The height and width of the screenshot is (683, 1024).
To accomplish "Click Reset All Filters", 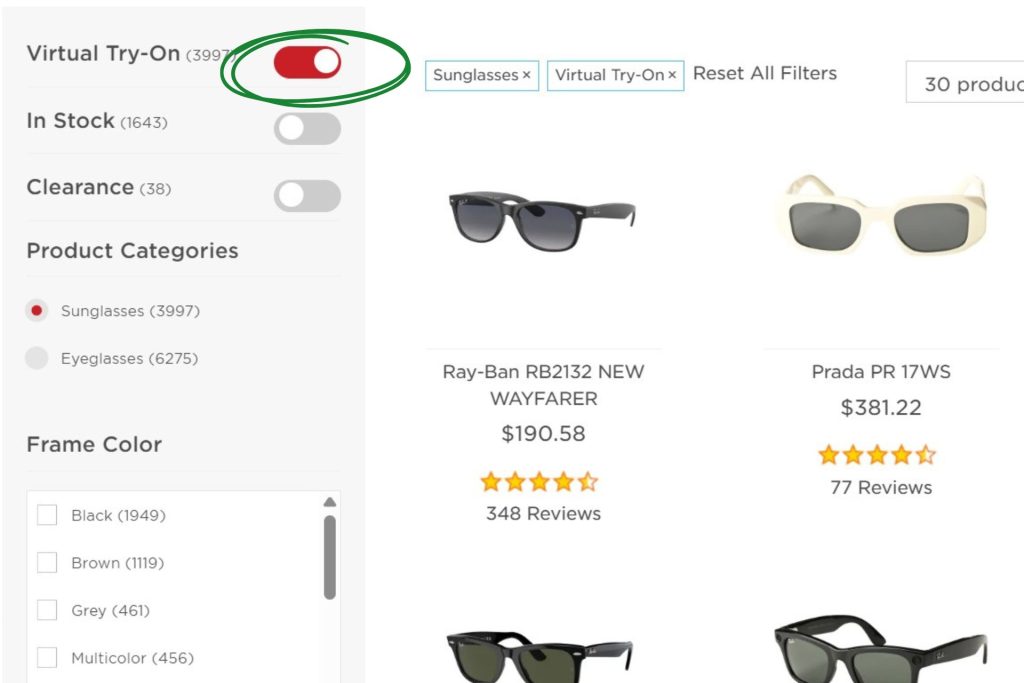I will click(x=764, y=73).
